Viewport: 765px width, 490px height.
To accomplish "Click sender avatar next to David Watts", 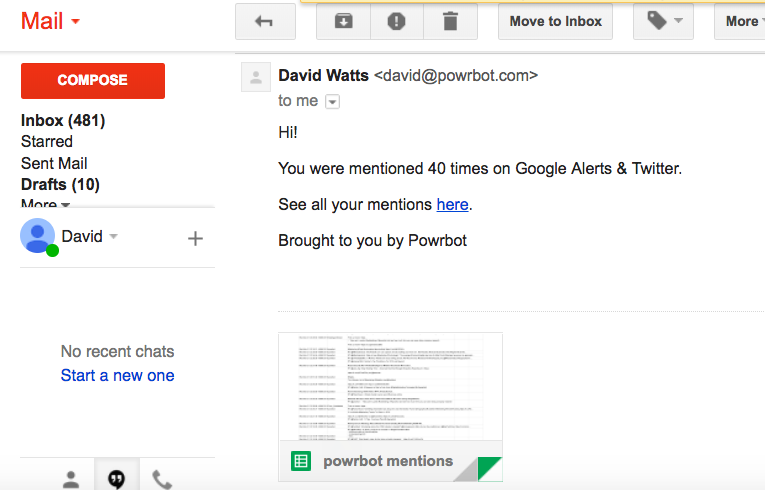I will pyautogui.click(x=256, y=77).
